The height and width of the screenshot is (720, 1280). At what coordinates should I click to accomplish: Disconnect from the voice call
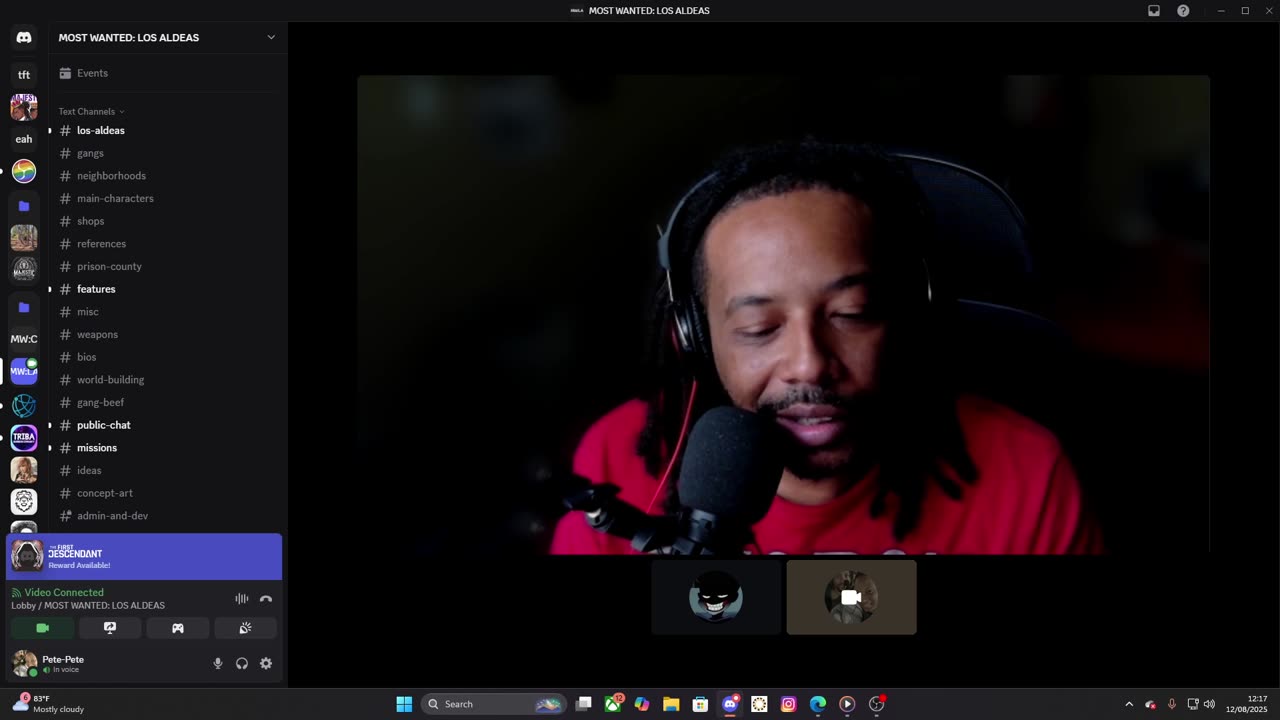[266, 599]
